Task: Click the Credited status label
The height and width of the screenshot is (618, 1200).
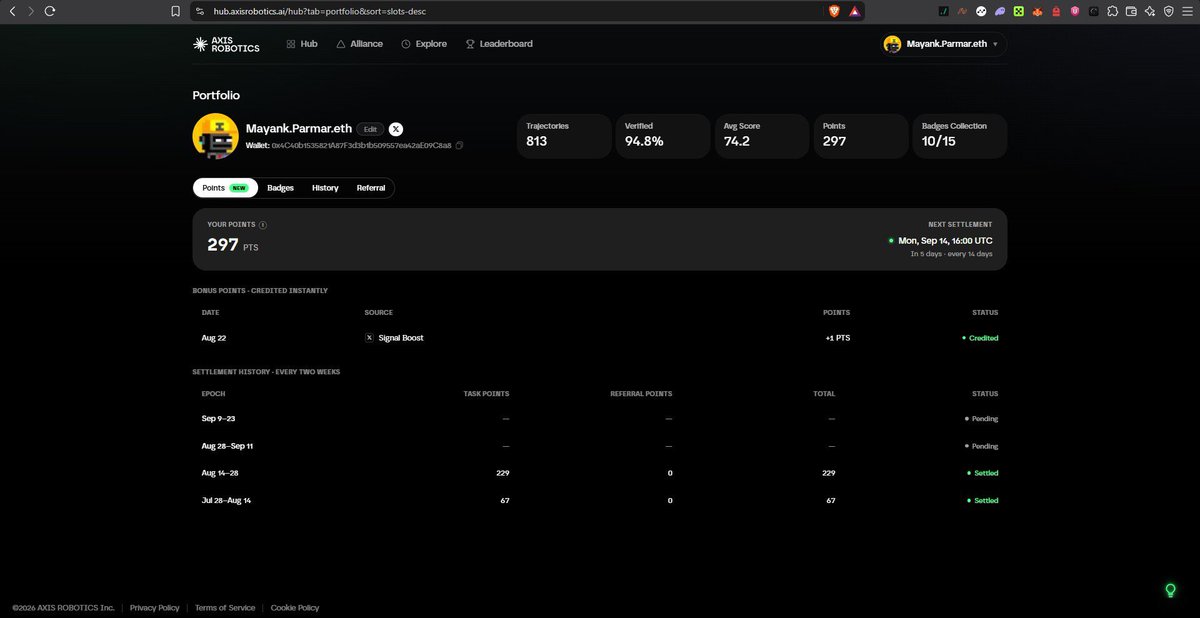Action: pyautogui.click(x=980, y=338)
